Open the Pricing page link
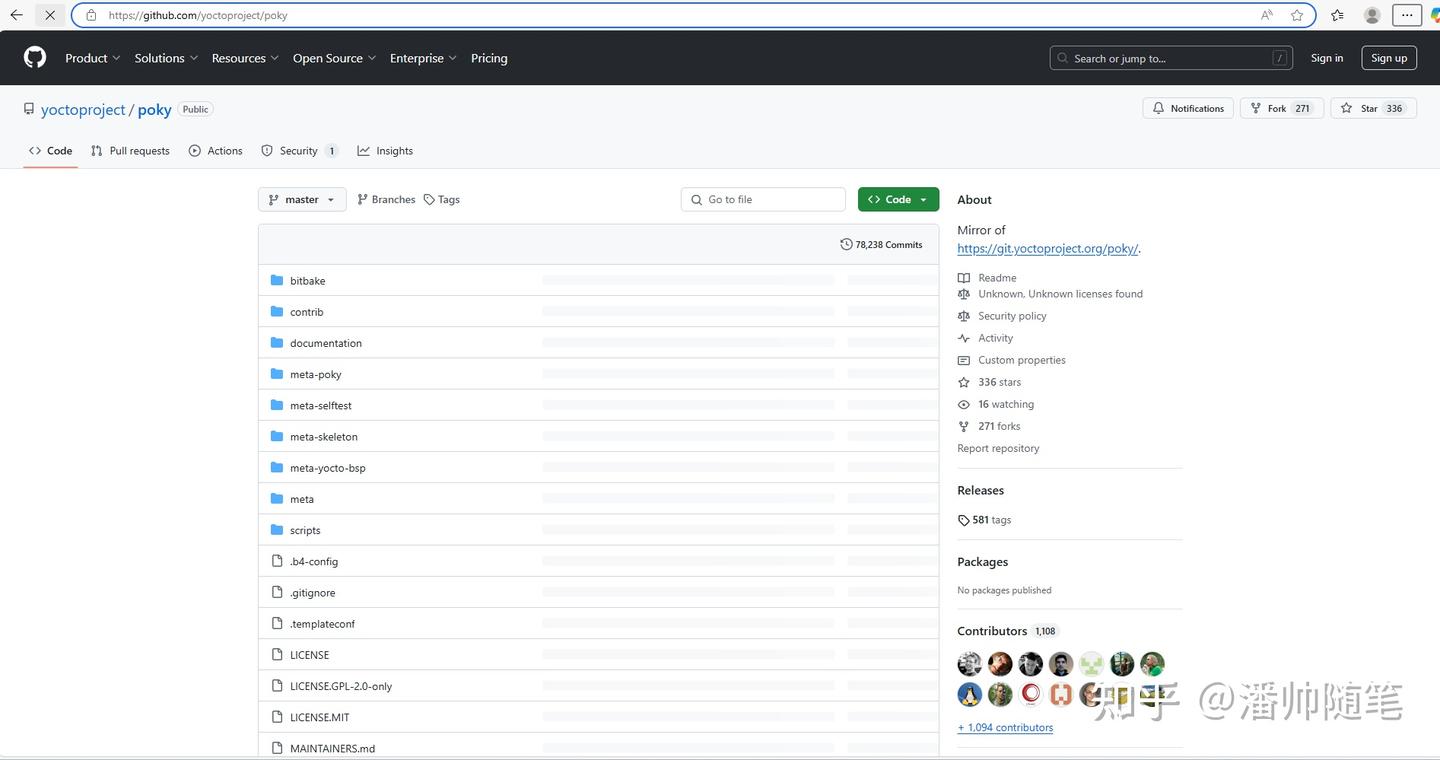Screen dimensions: 1440x760 click(x=489, y=58)
